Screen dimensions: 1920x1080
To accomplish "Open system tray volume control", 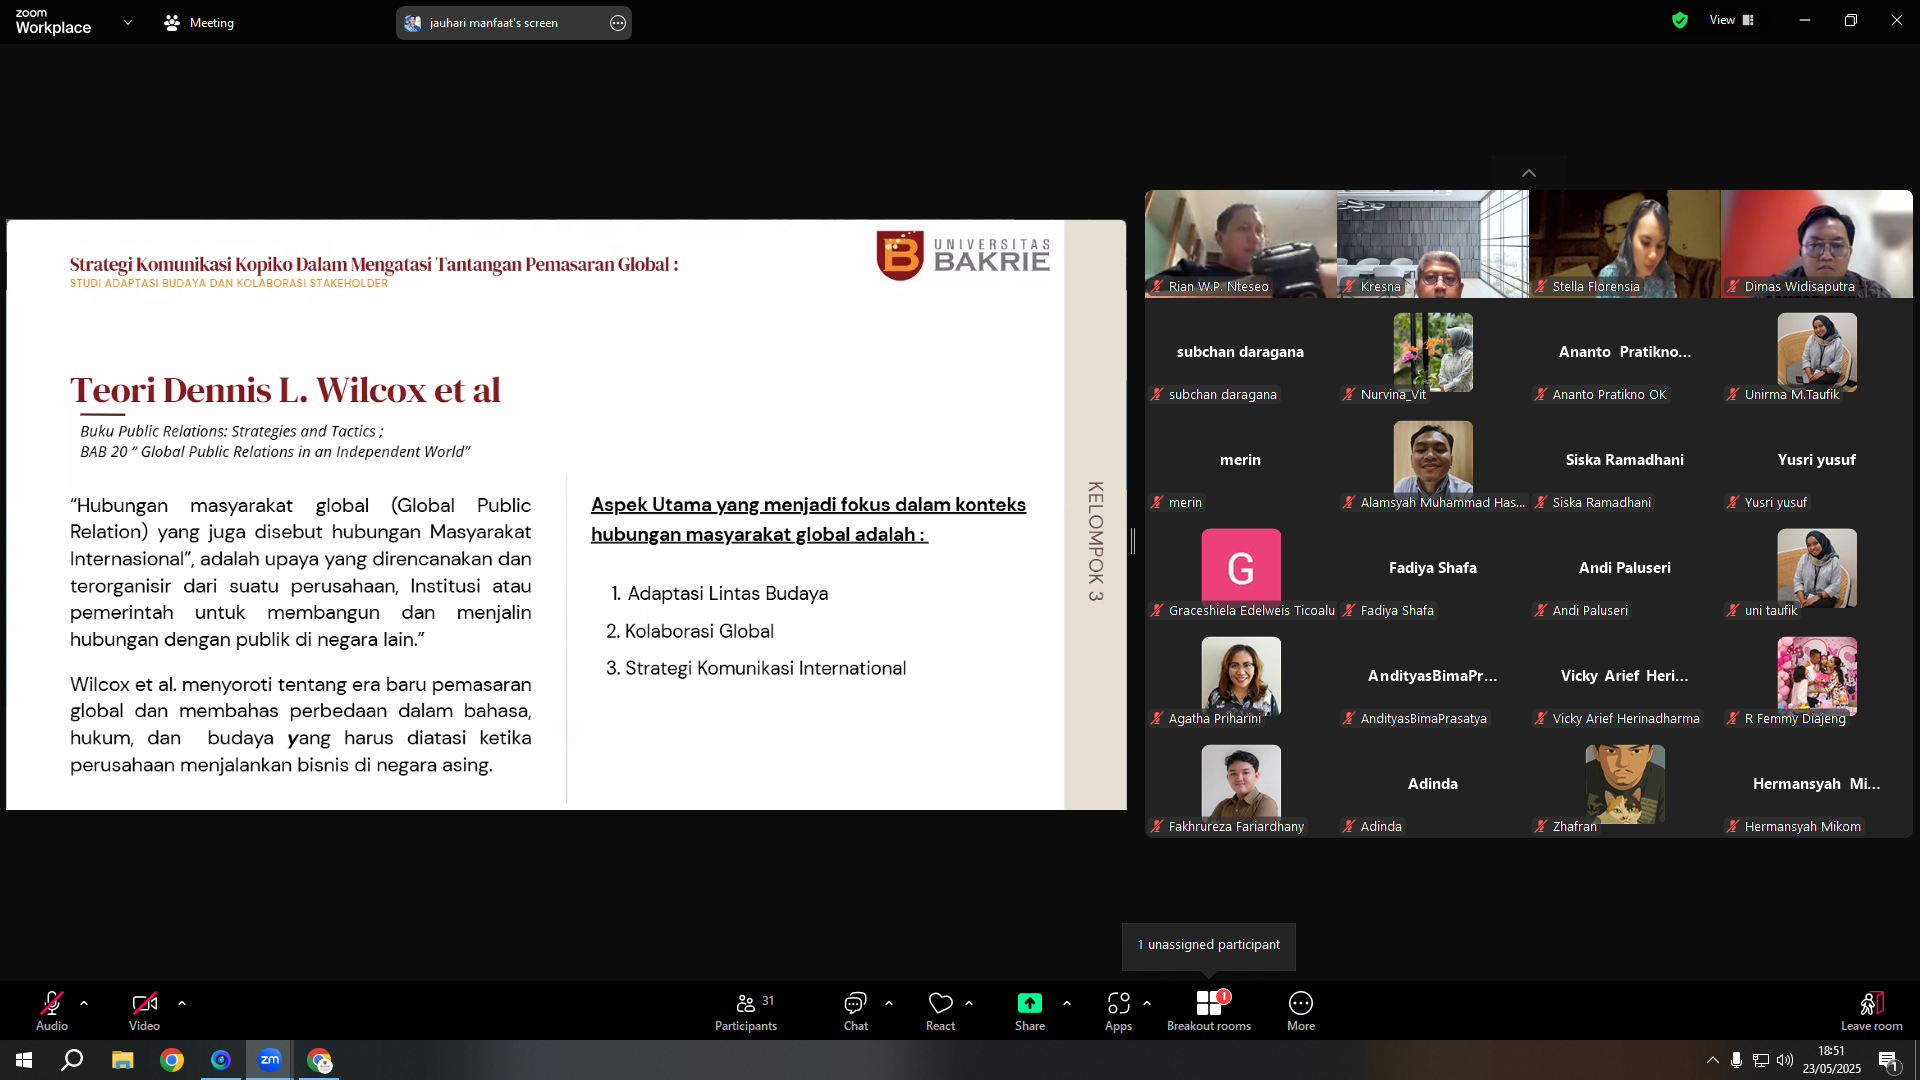I will (1785, 1060).
